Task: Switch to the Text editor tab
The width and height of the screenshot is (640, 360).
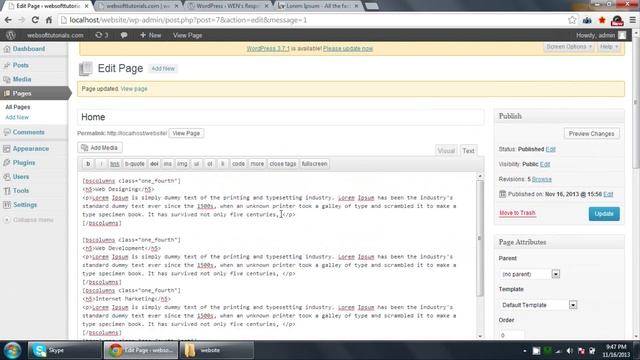Action: (x=468, y=151)
